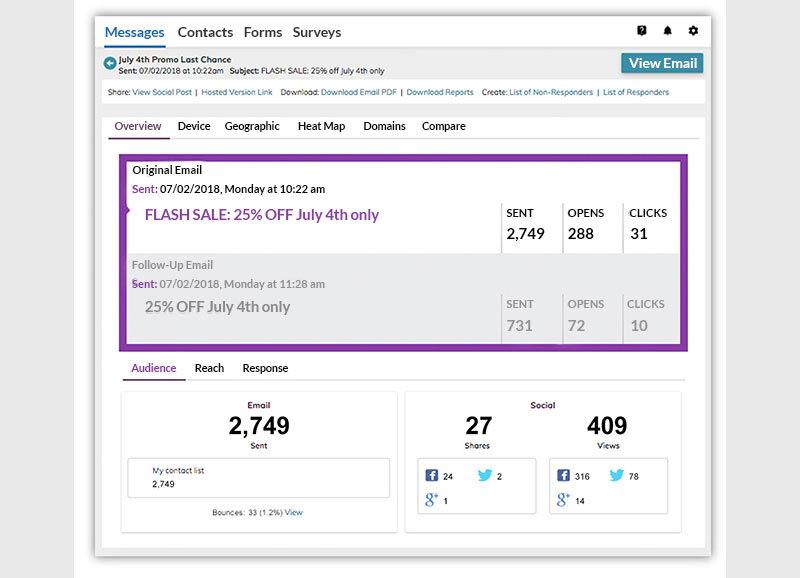Switch to the Heat Map tab

(x=321, y=126)
